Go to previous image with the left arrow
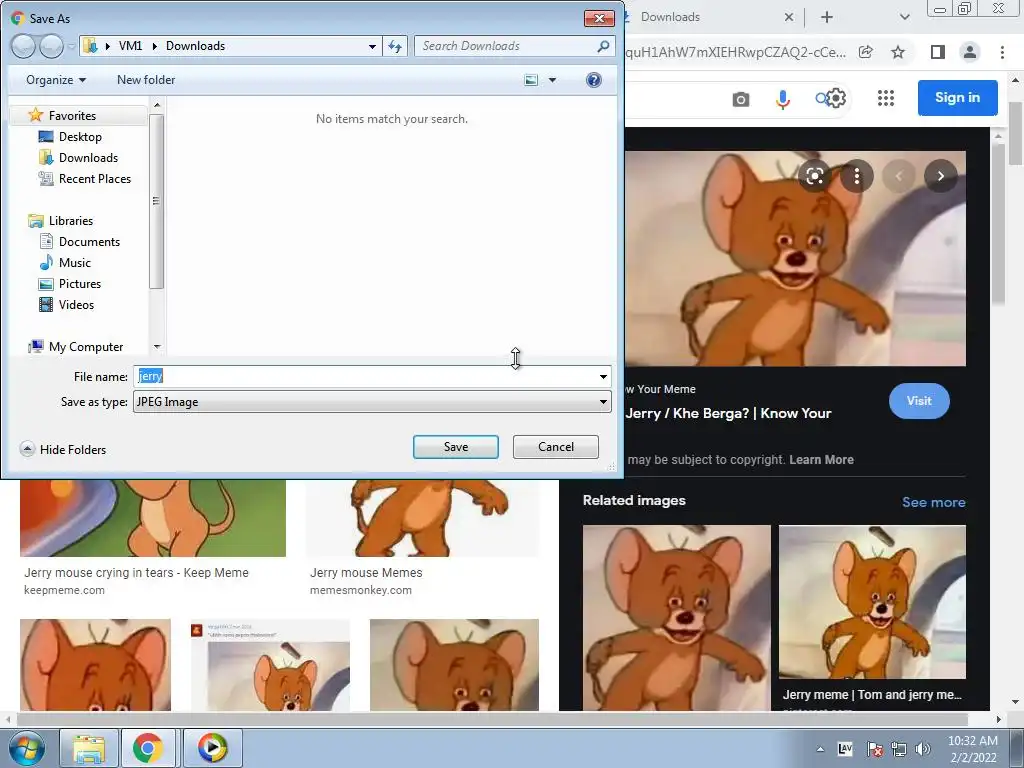The image size is (1024, 768). [899, 176]
